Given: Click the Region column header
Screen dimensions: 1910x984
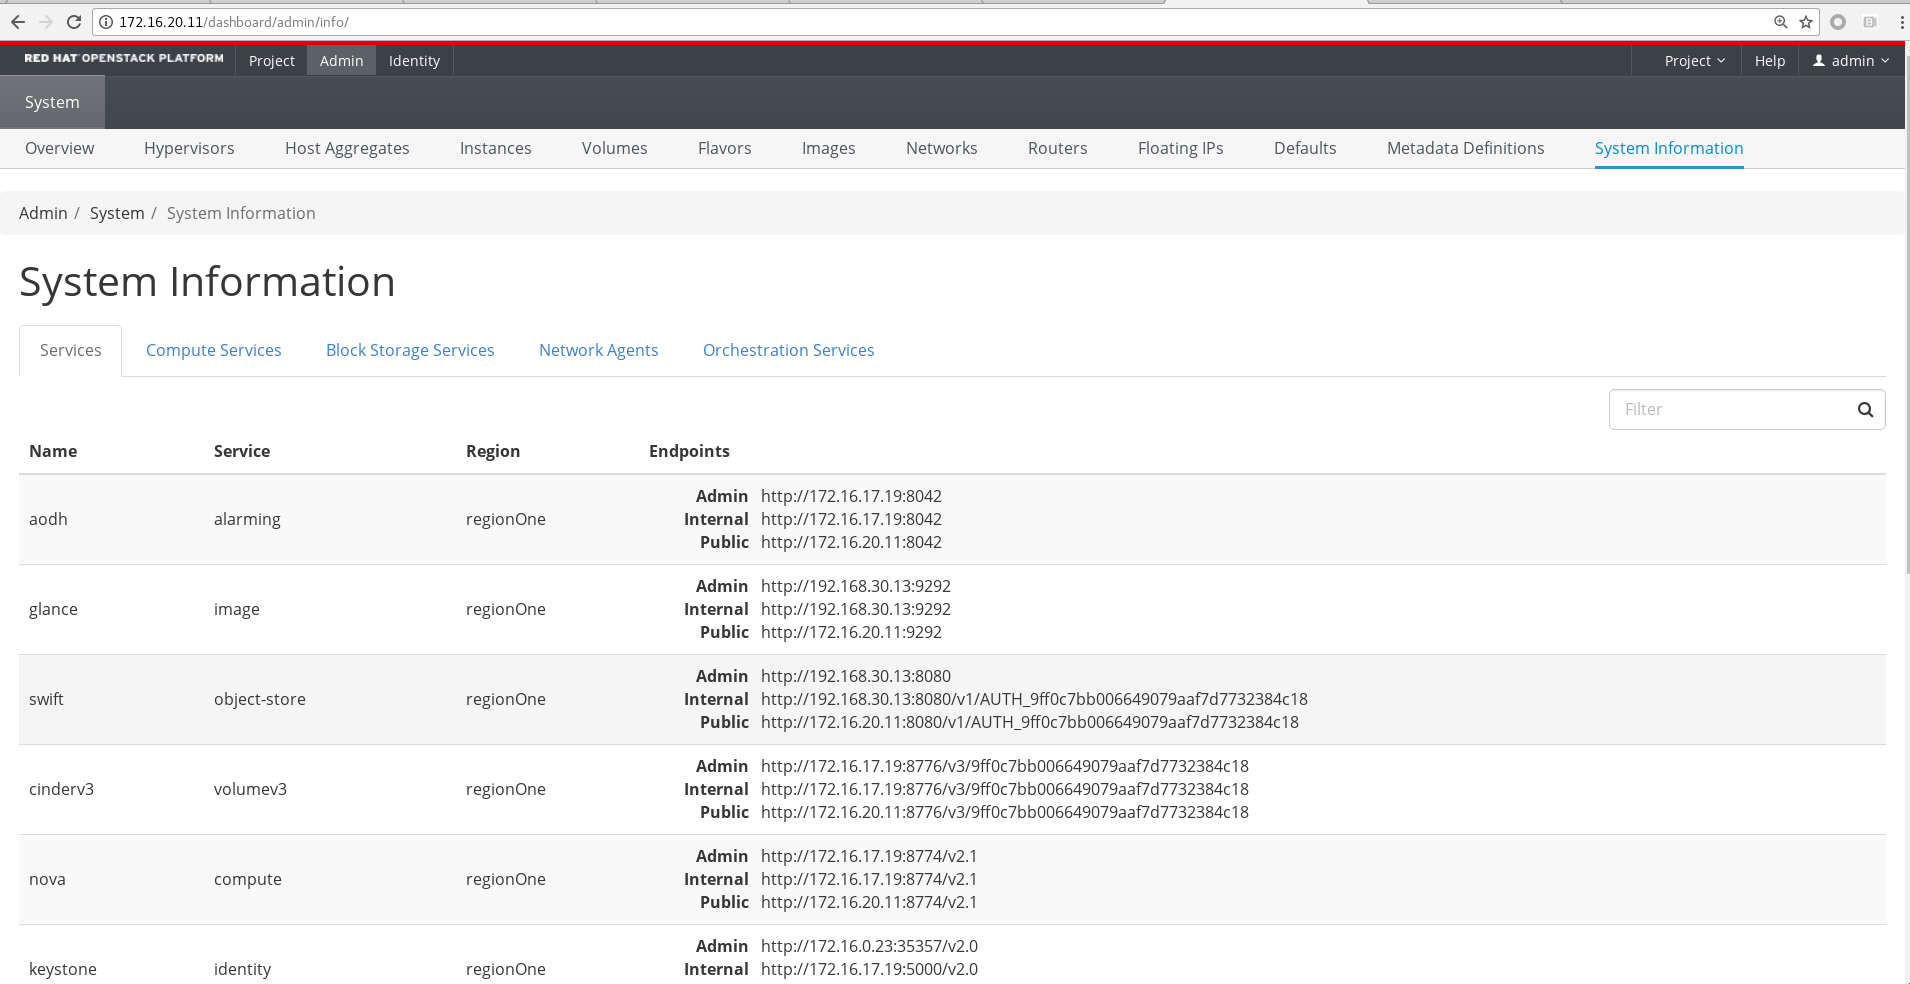Looking at the screenshot, I should coord(493,451).
